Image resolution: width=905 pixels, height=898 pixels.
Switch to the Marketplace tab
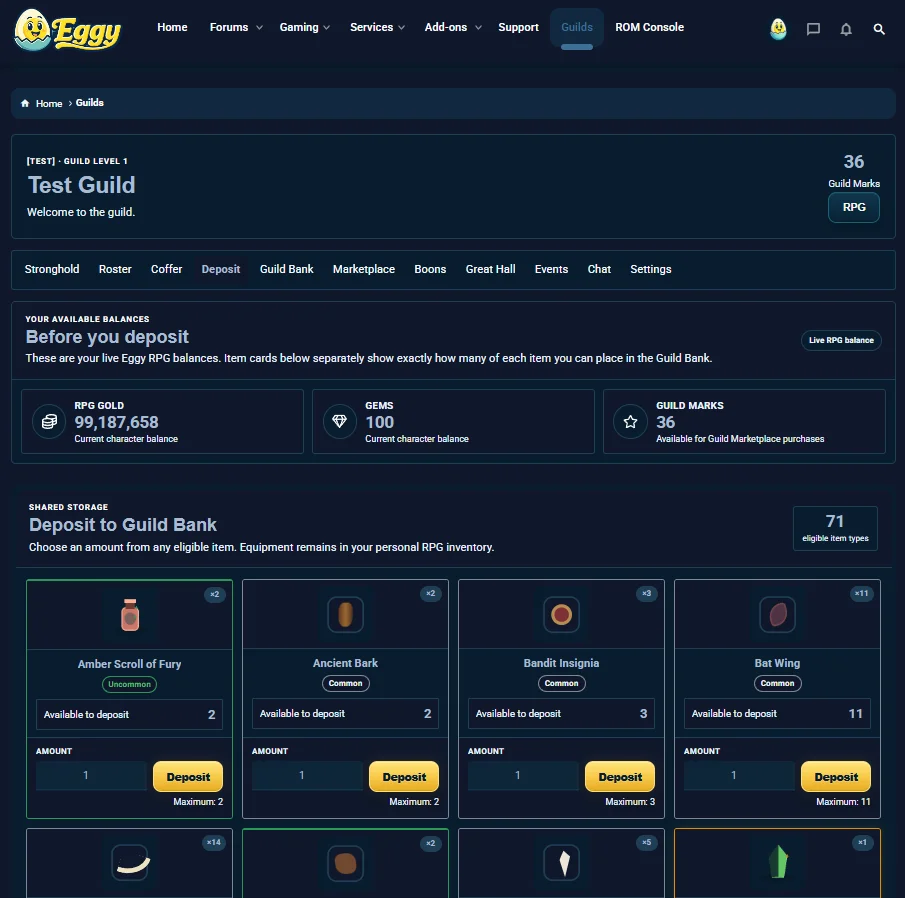click(x=364, y=269)
